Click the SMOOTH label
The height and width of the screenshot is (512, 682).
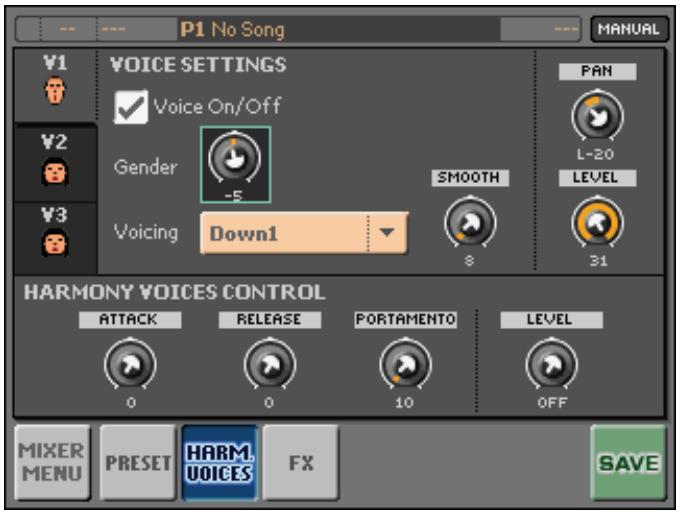pyautogui.click(x=470, y=178)
